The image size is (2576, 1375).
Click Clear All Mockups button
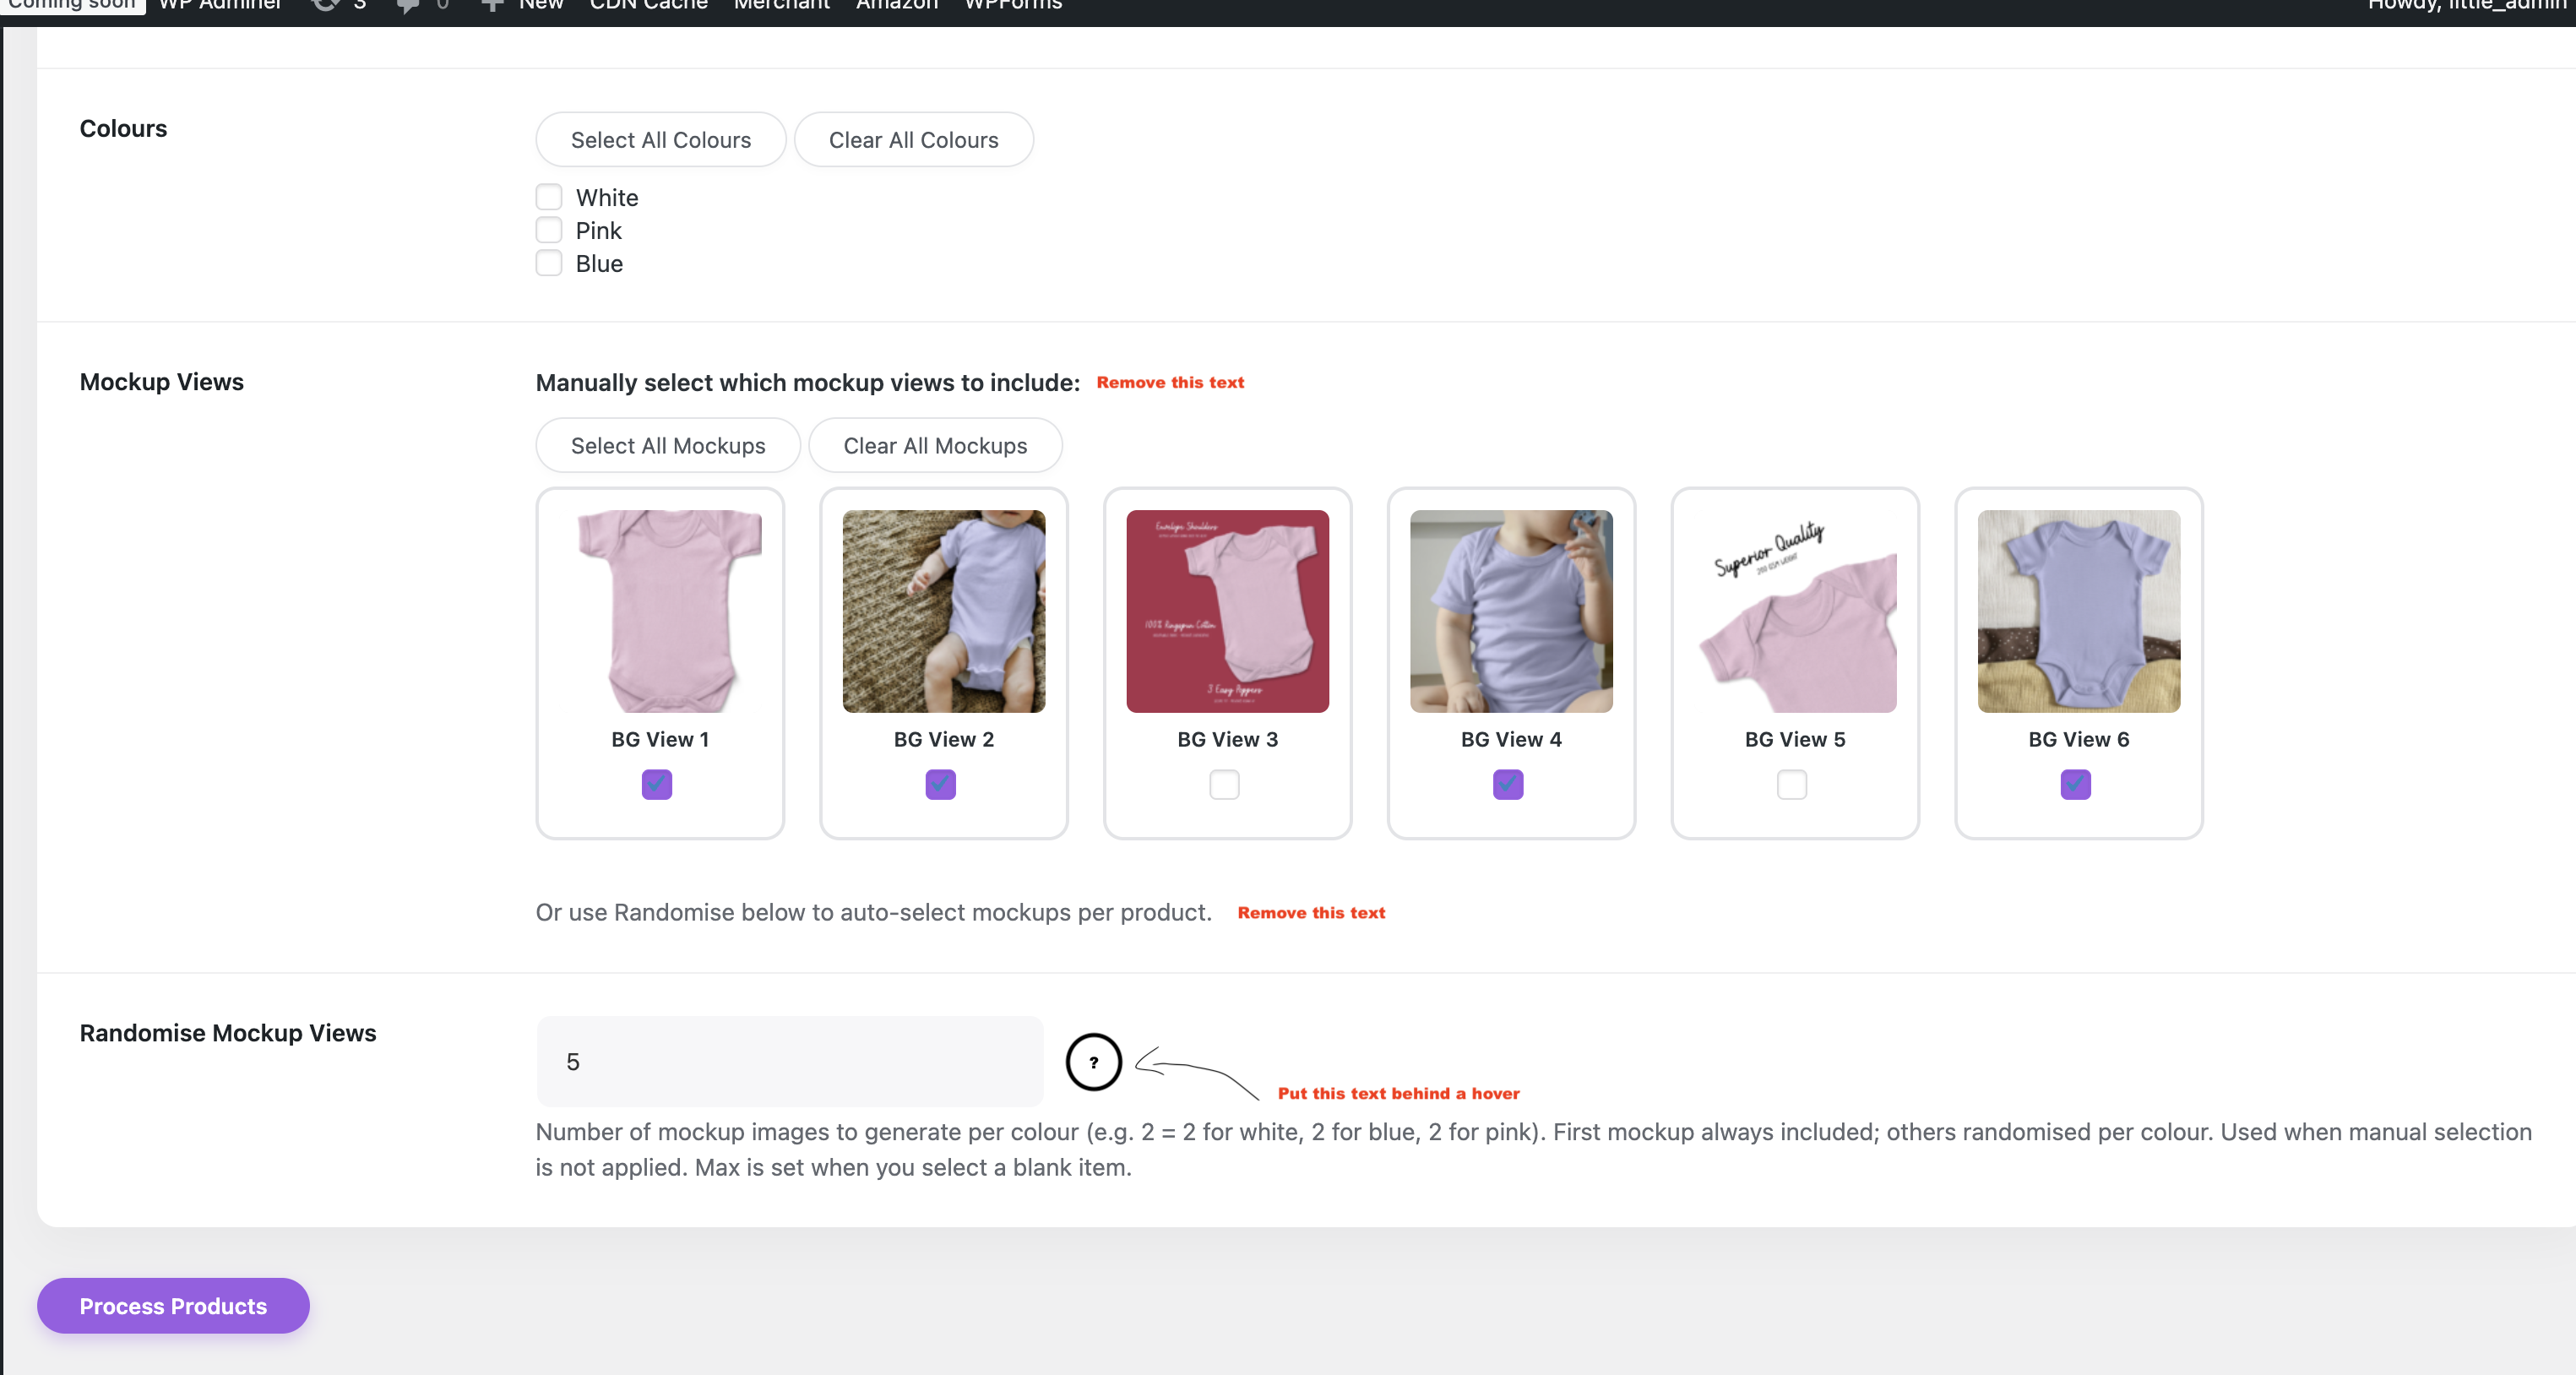935,445
